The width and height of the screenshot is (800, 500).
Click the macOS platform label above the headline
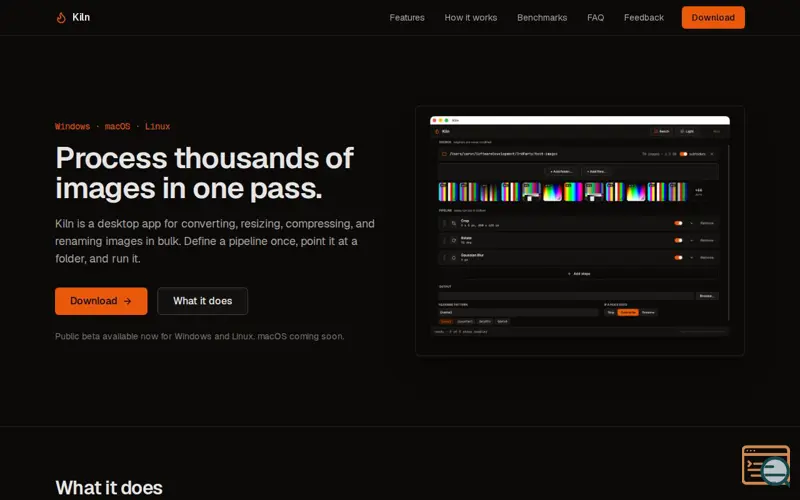coord(117,127)
